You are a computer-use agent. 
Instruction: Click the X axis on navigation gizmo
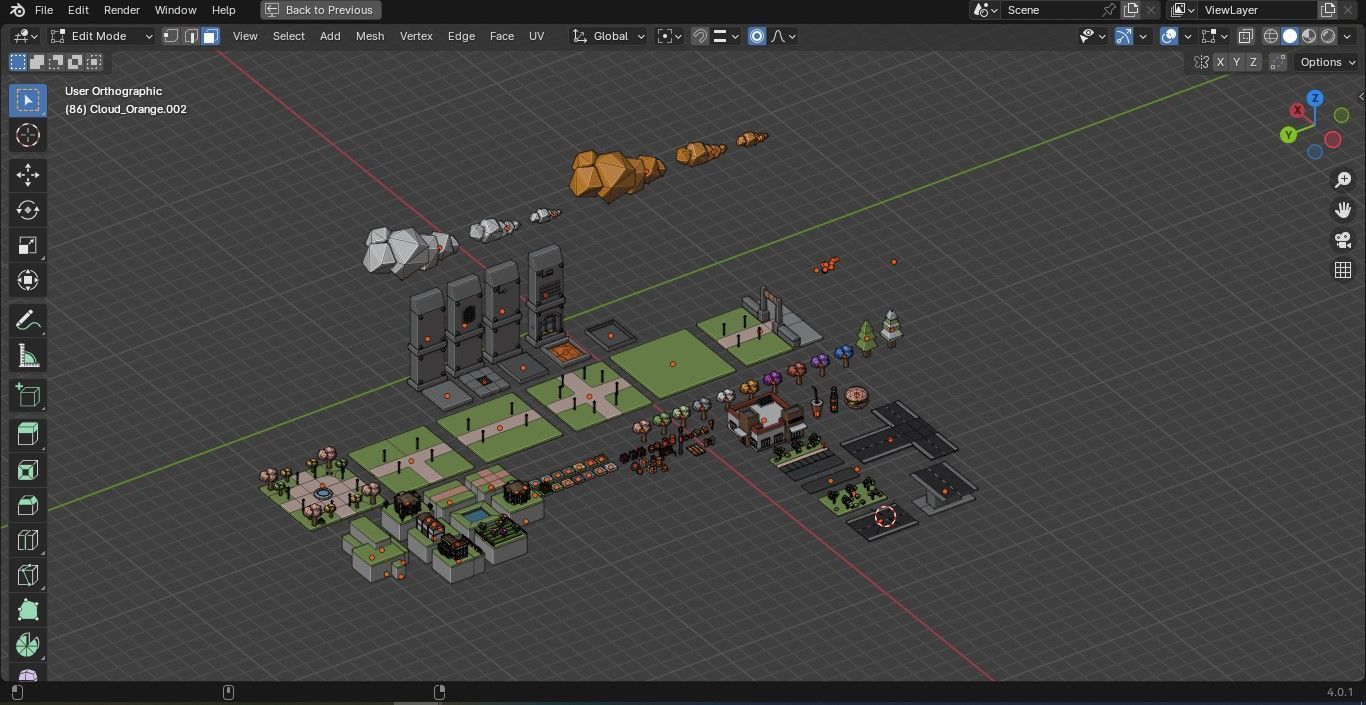(1297, 110)
